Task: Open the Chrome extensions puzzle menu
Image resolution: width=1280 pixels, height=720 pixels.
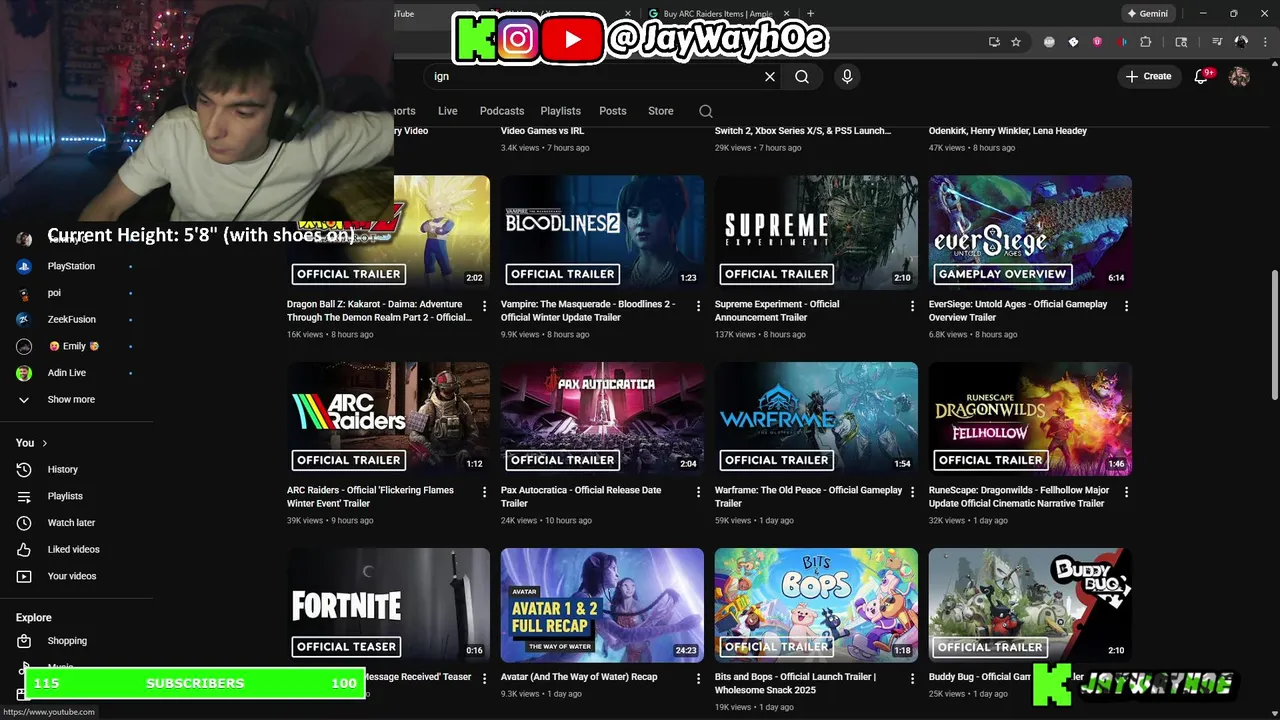Action: click(1146, 42)
